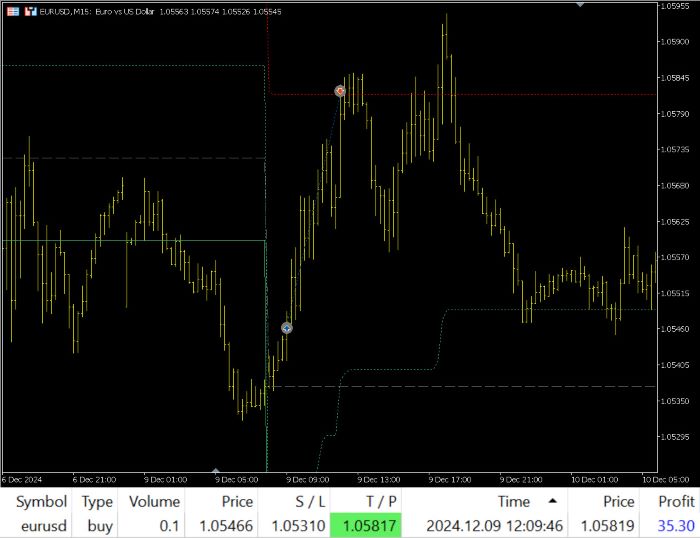The height and width of the screenshot is (538, 700).
Task: Click the 9 Dec 17:00 time axis label
Action: coord(450,480)
